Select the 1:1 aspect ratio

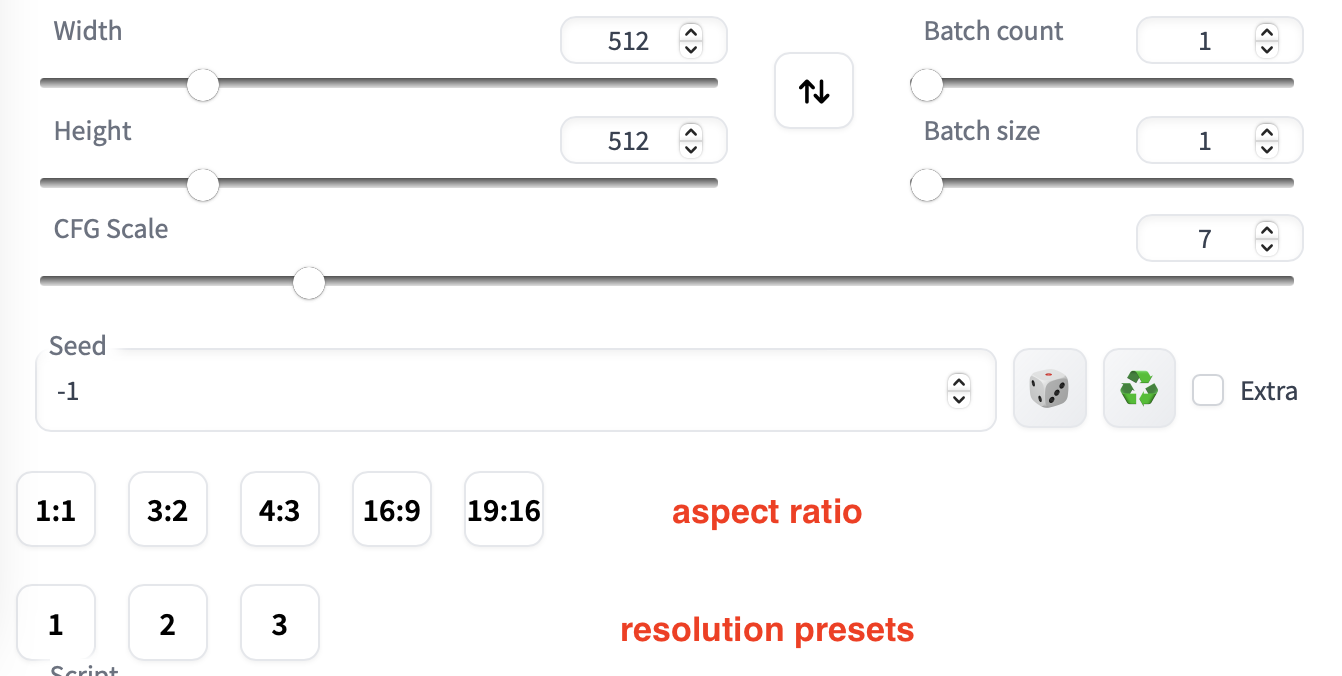pyautogui.click(x=55, y=509)
